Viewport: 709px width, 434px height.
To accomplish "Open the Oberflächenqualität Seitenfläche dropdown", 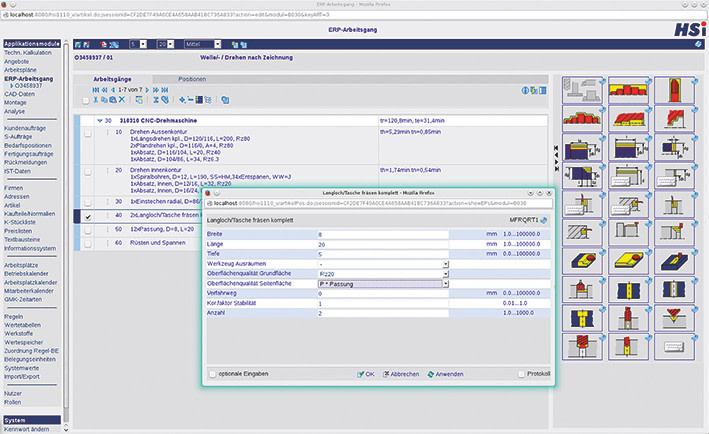I will 445,284.
